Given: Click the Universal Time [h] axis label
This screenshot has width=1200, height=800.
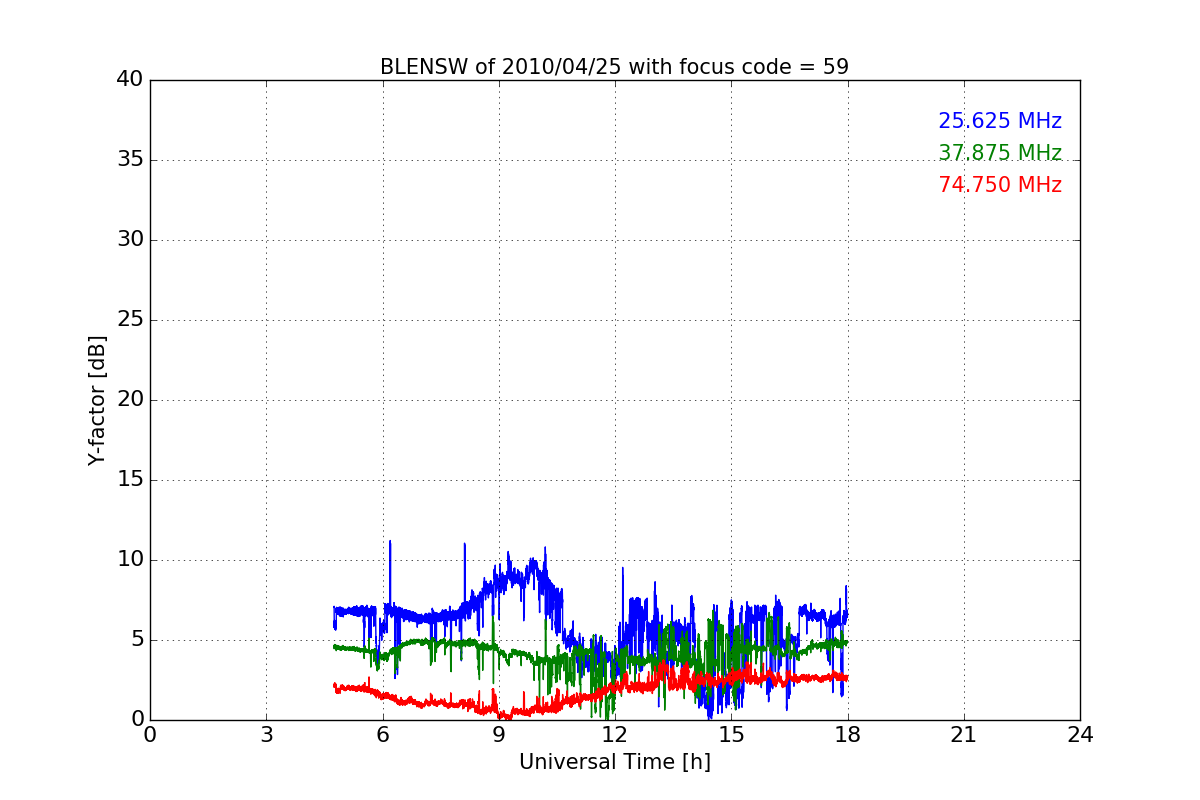Looking at the screenshot, I should pos(615,762).
